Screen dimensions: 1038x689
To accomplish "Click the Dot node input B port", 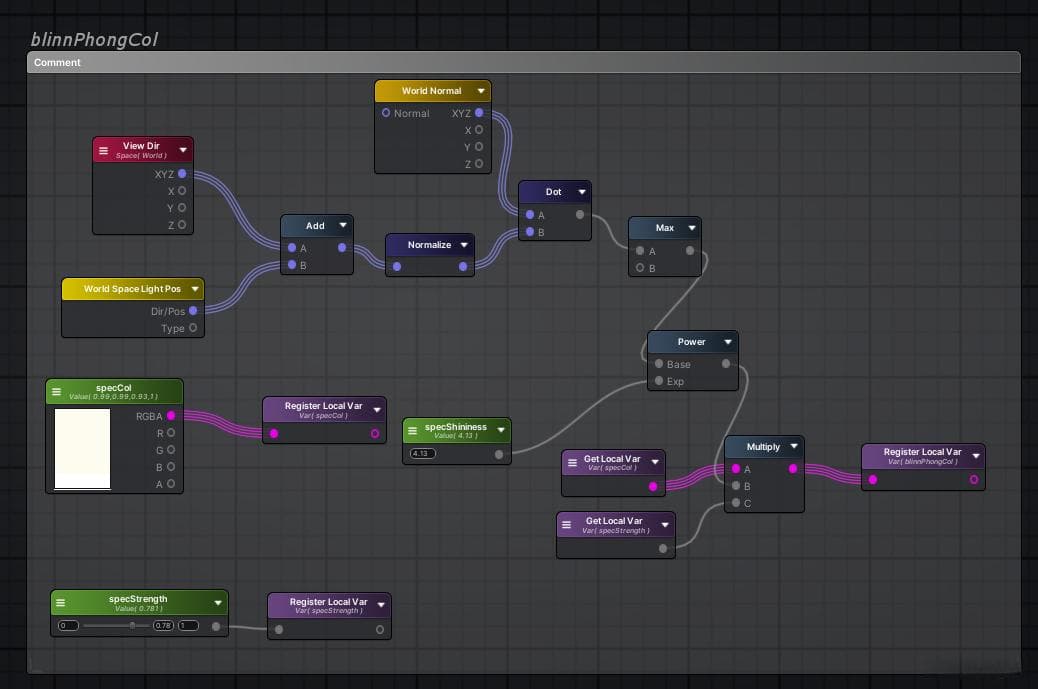I will [x=530, y=232].
